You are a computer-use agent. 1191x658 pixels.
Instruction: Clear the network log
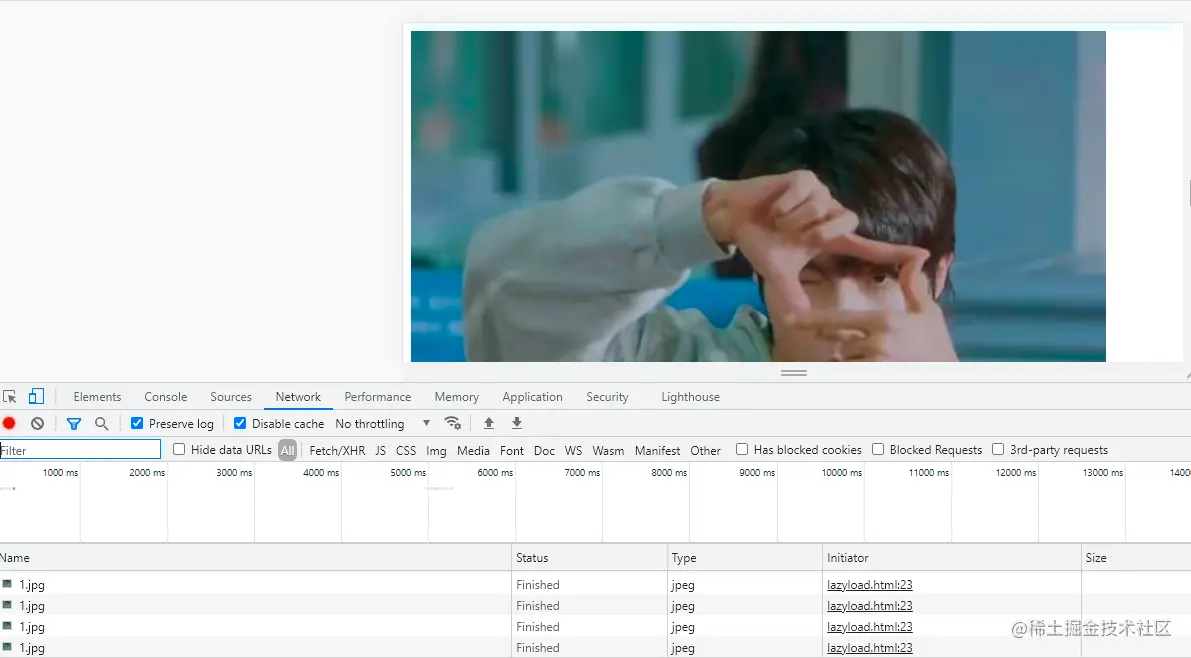(37, 423)
